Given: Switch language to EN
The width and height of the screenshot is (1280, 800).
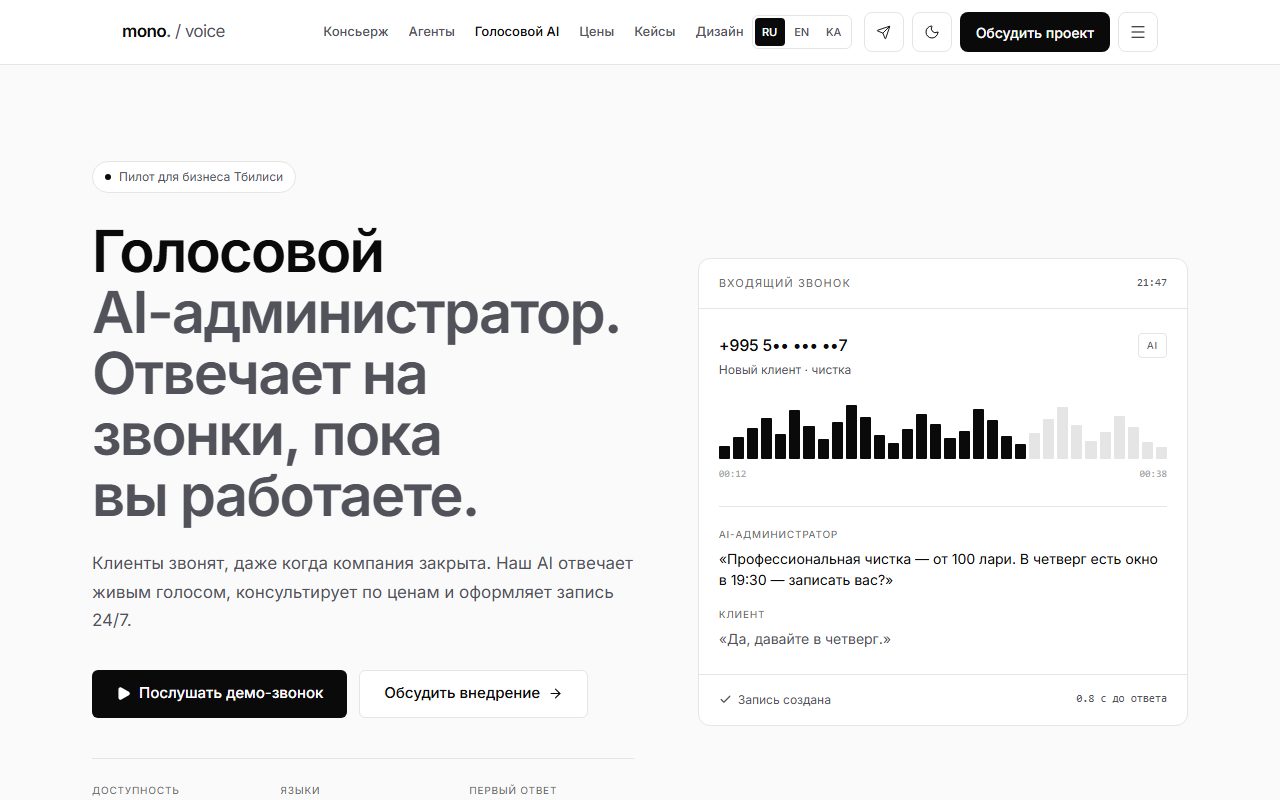Looking at the screenshot, I should pos(802,32).
